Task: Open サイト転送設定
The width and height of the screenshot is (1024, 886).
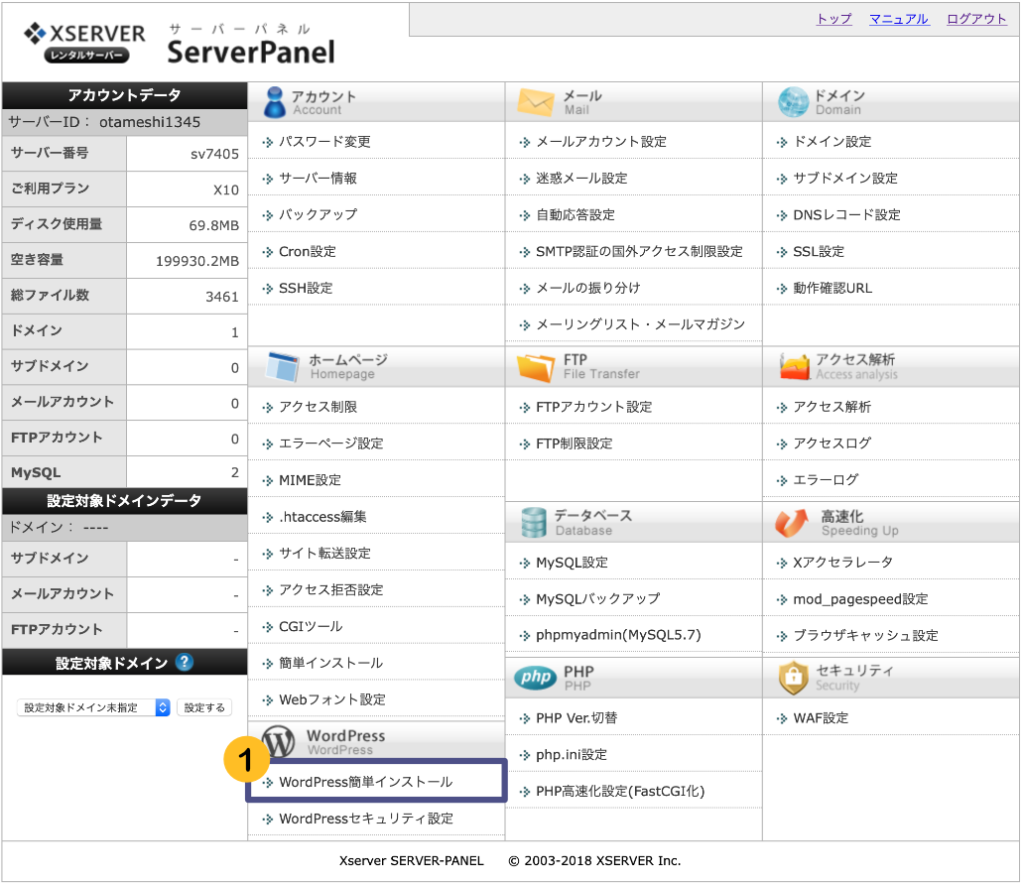Action: pyautogui.click(x=325, y=553)
